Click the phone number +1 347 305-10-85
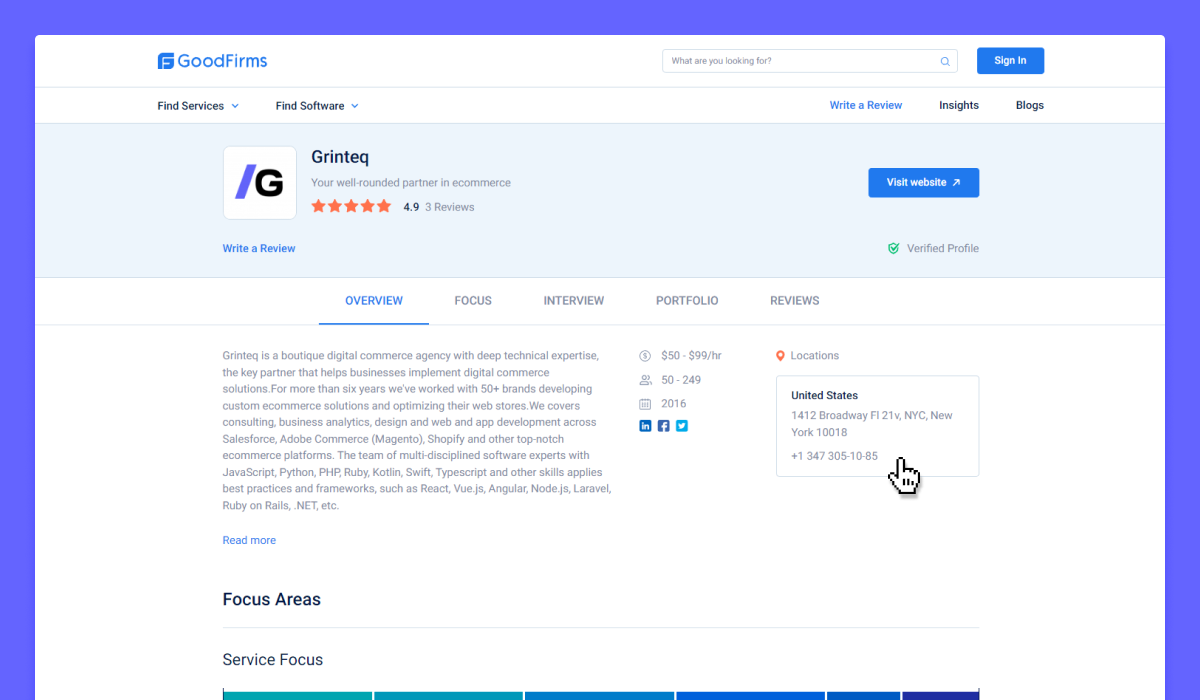This screenshot has height=700, width=1200. [x=834, y=456]
